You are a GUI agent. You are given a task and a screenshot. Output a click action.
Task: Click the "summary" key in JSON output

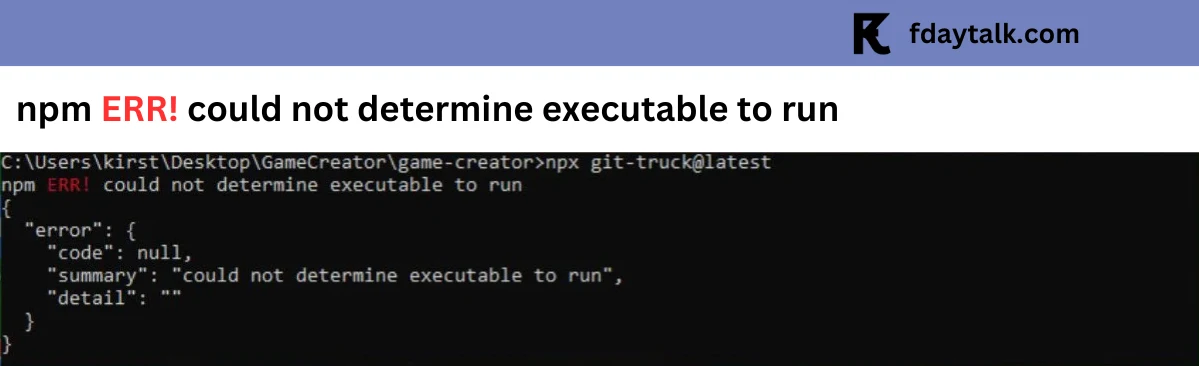tap(98, 275)
